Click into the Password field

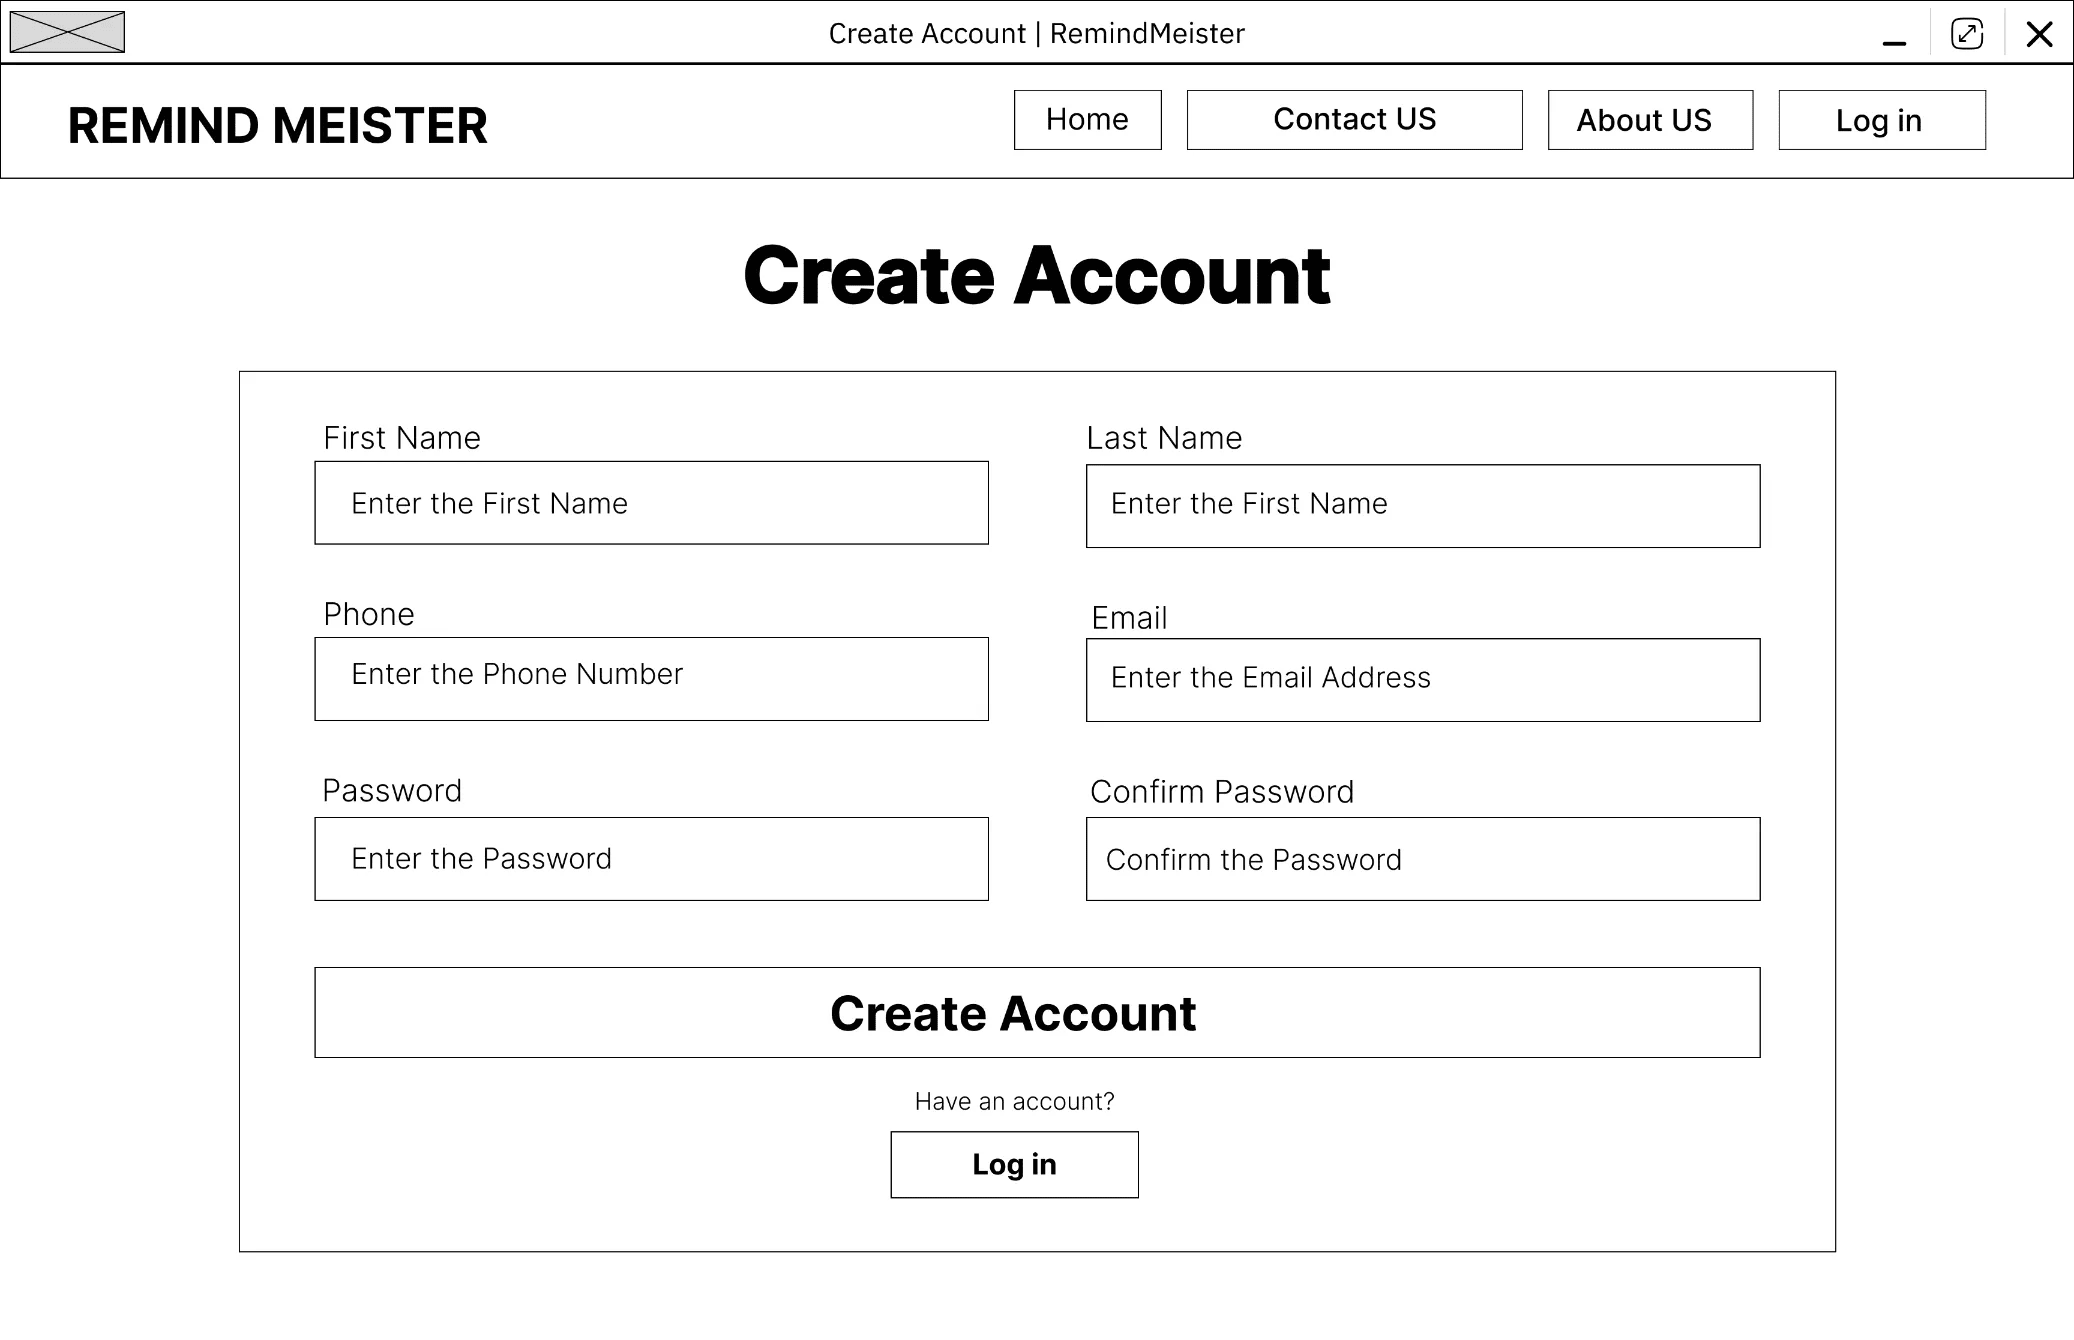pos(652,859)
